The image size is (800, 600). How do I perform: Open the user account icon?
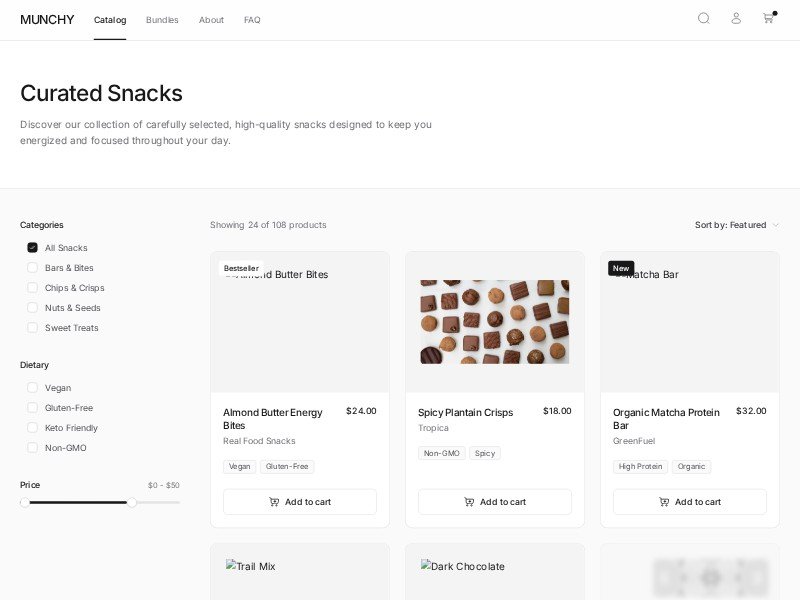tap(736, 18)
